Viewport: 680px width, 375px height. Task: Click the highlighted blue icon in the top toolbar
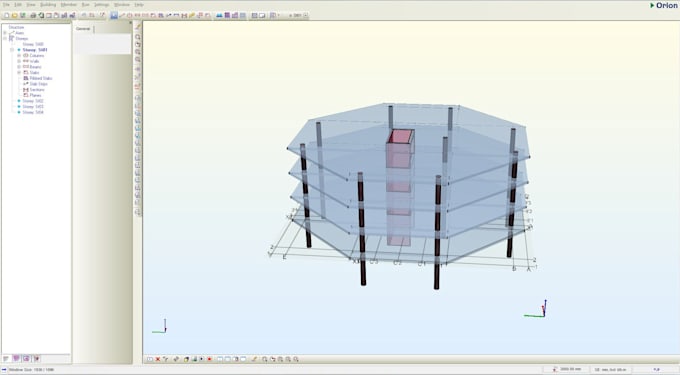114,15
